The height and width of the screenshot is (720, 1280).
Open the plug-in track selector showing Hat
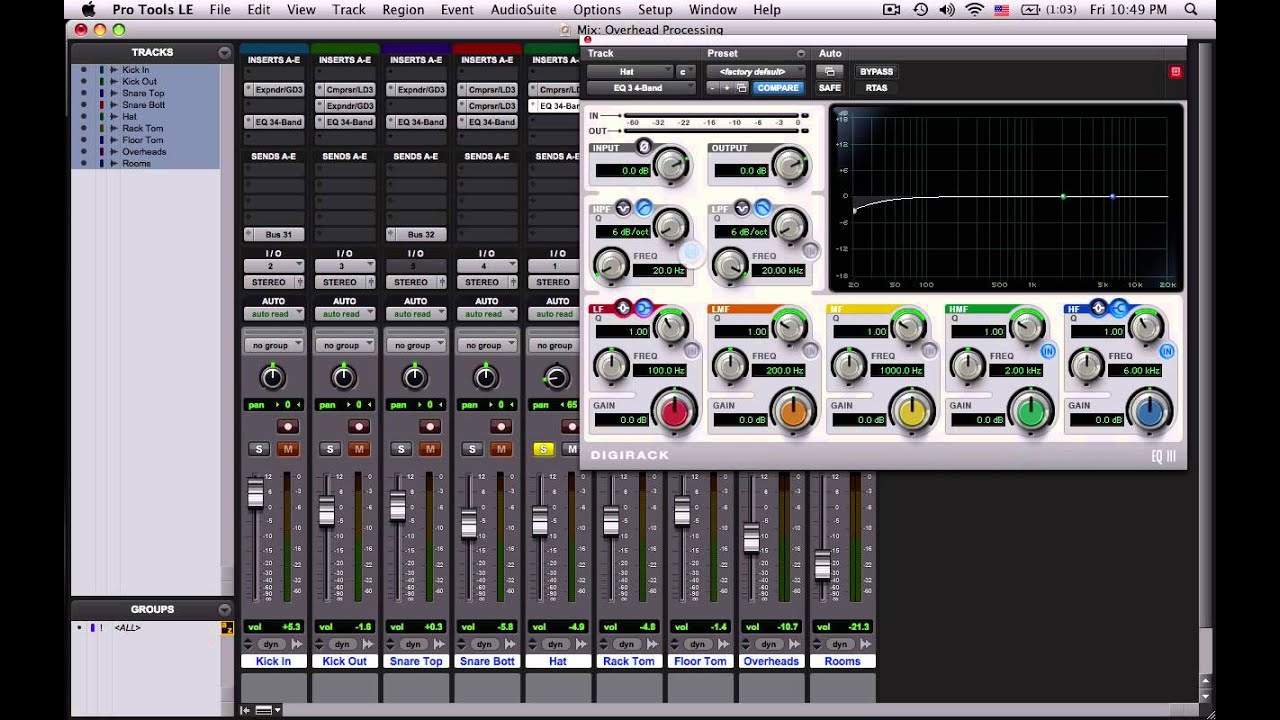(631, 72)
